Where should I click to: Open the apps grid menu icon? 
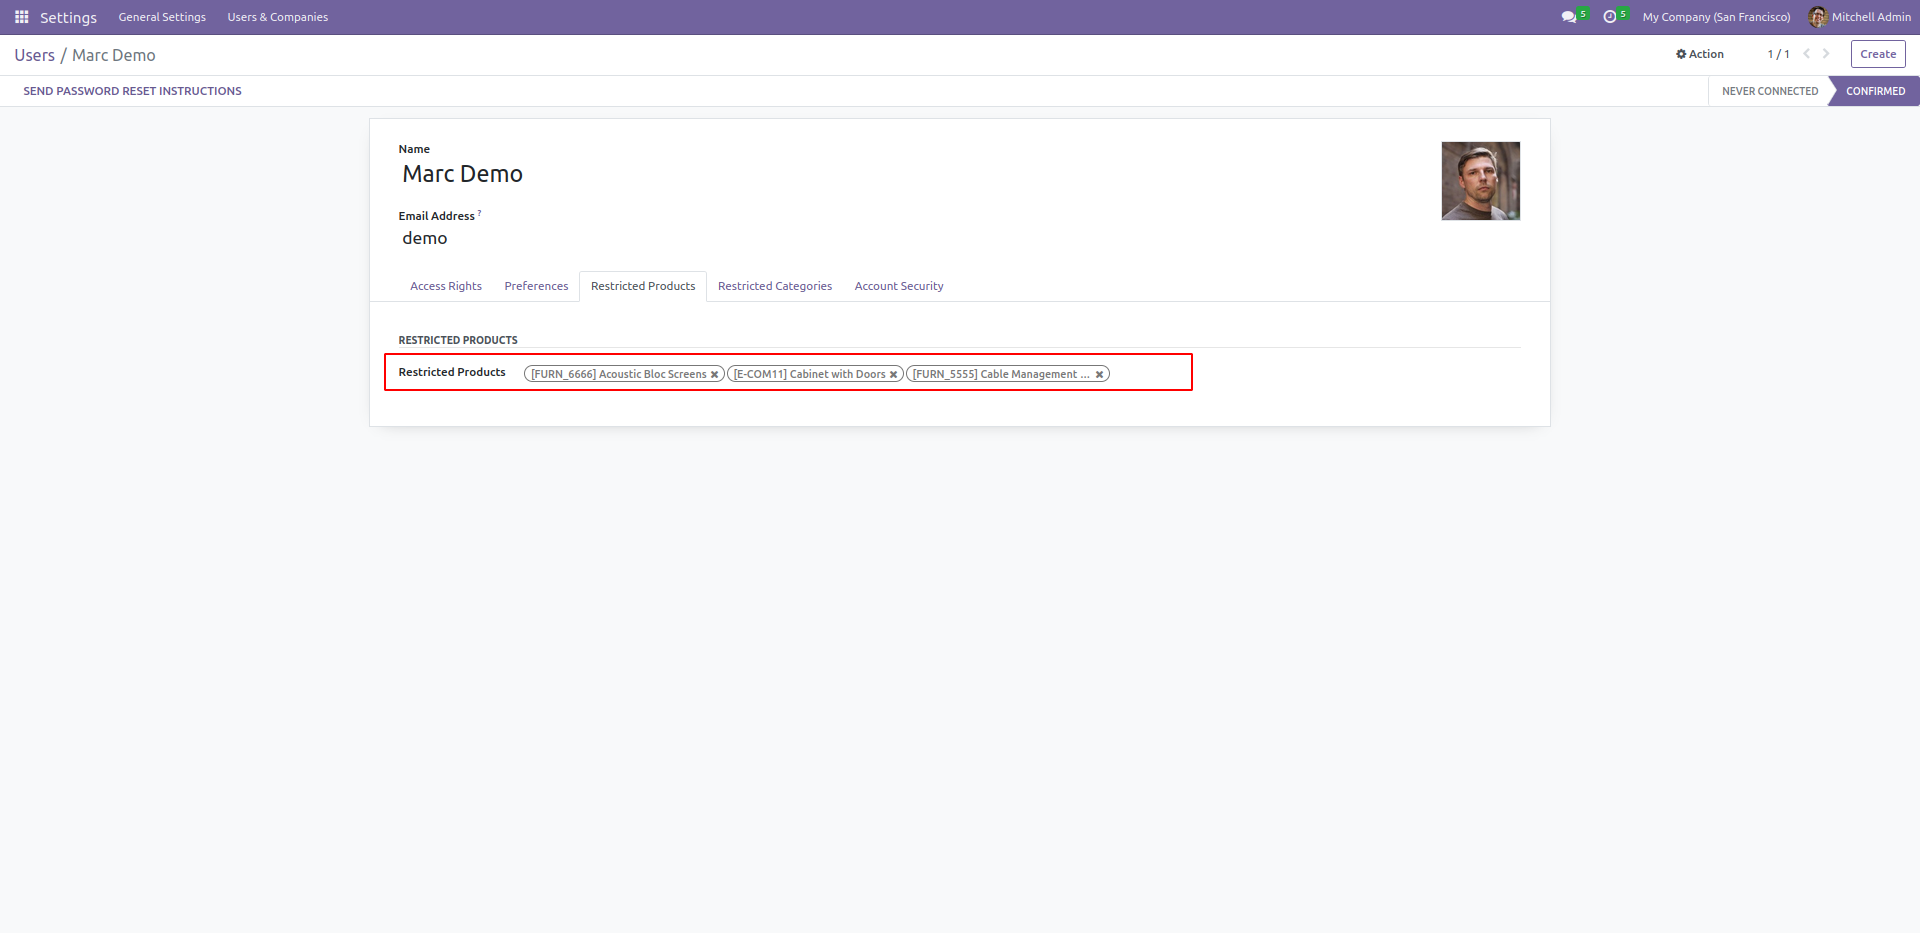[x=21, y=17]
